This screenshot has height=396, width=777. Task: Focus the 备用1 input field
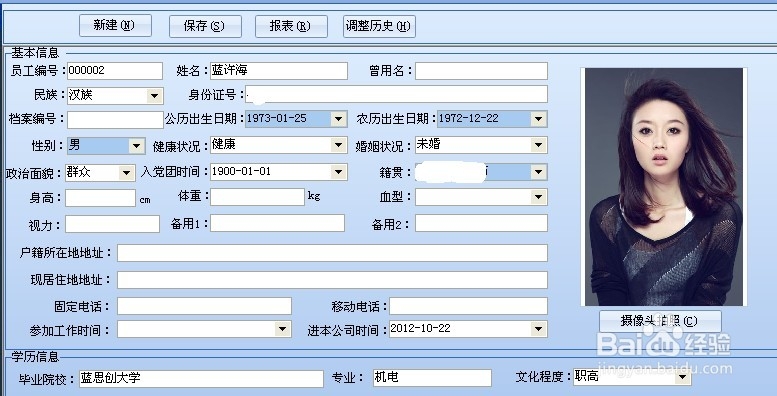coord(278,223)
